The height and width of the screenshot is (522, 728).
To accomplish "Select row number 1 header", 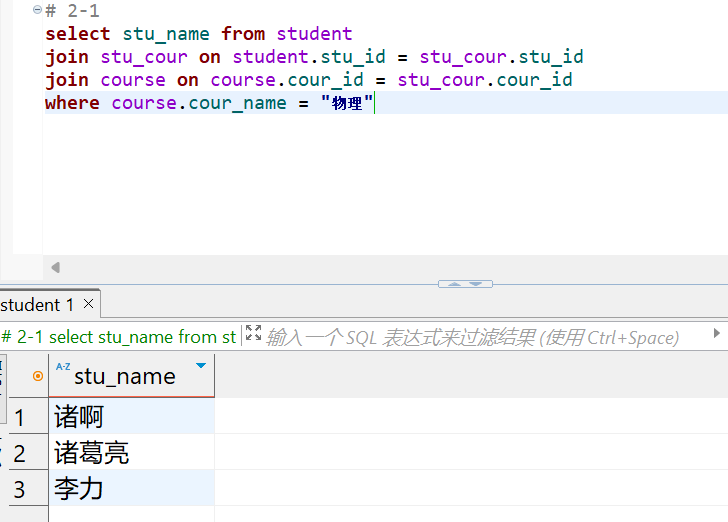I will (x=20, y=417).
